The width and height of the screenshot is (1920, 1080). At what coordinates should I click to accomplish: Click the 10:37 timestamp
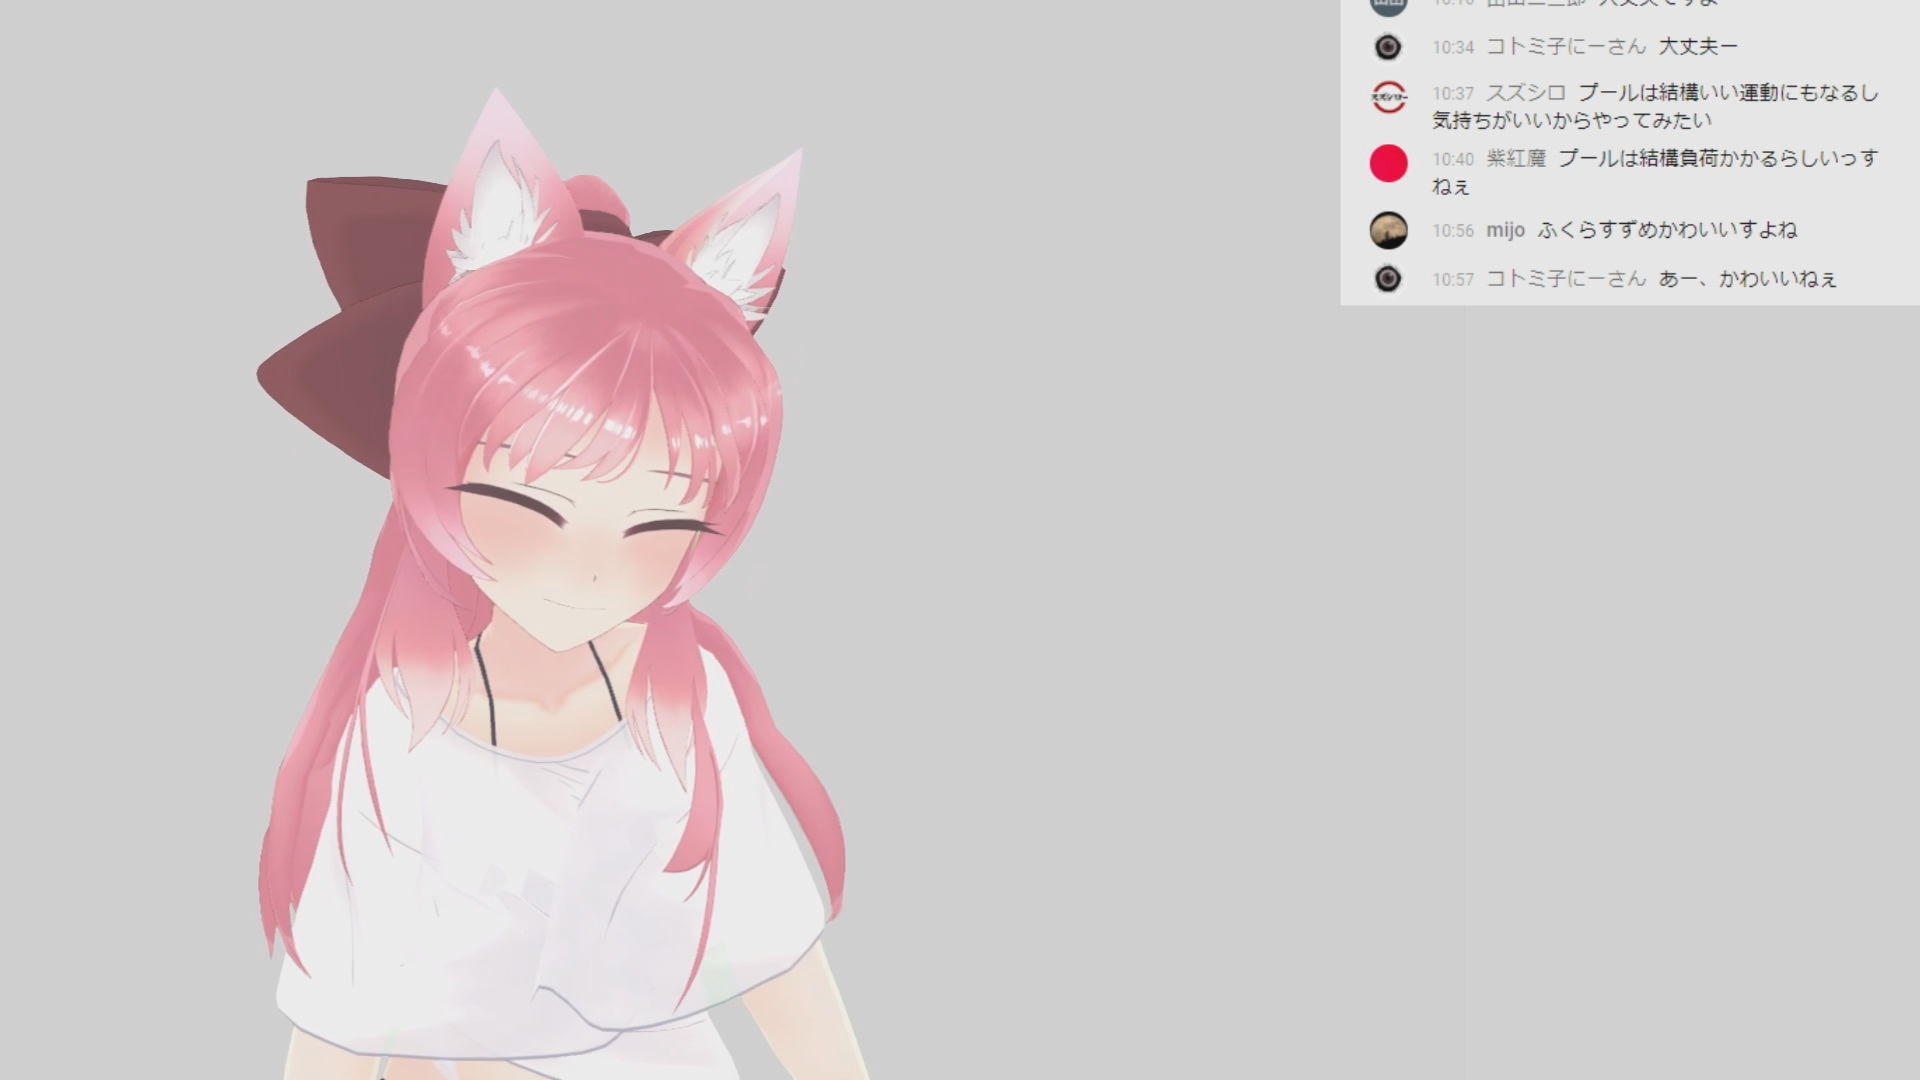1452,94
